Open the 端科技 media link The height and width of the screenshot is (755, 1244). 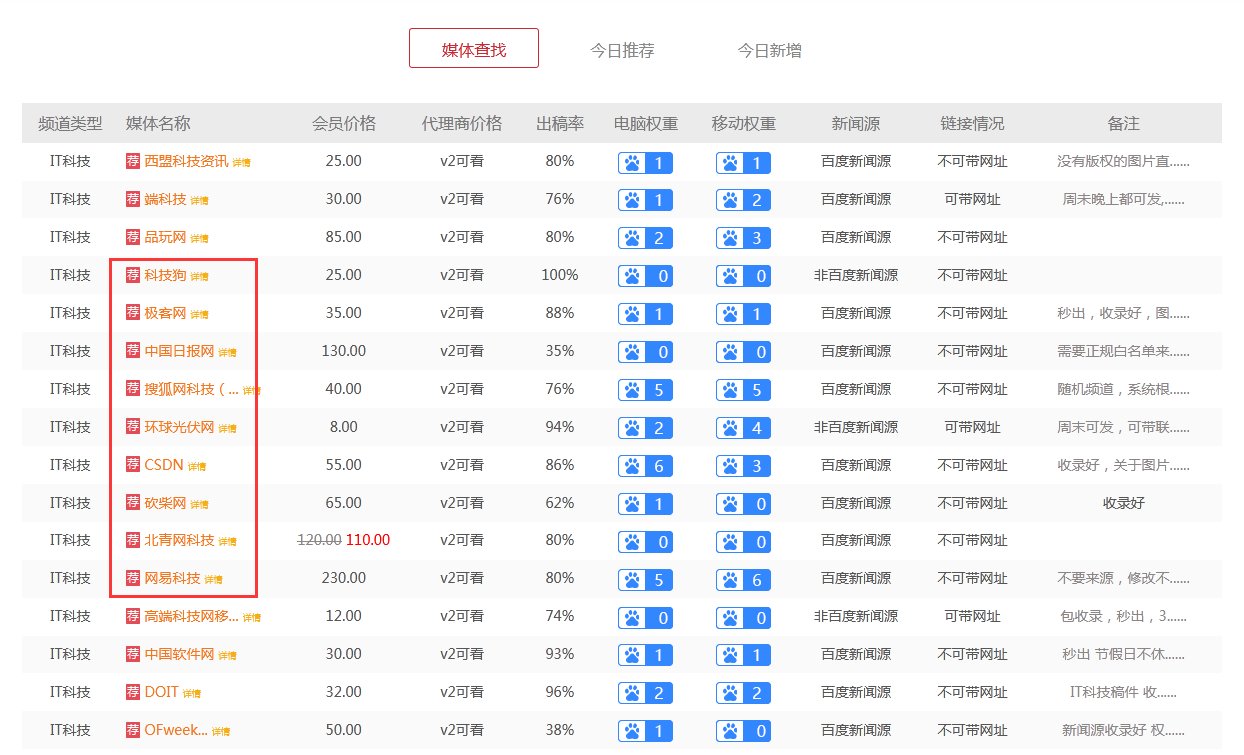click(165, 198)
